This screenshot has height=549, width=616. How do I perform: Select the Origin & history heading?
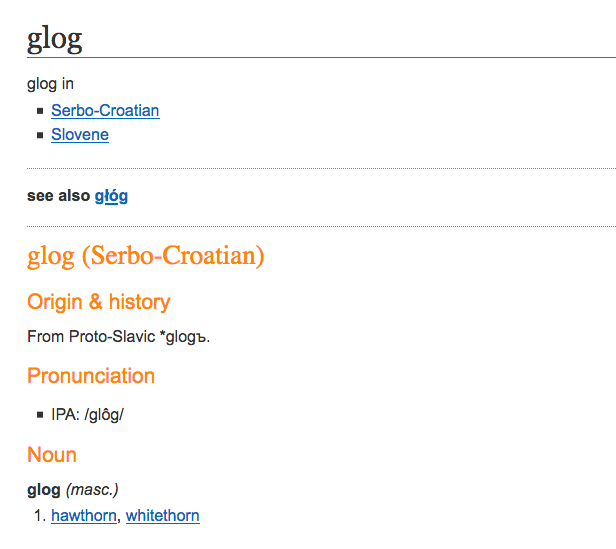click(99, 302)
